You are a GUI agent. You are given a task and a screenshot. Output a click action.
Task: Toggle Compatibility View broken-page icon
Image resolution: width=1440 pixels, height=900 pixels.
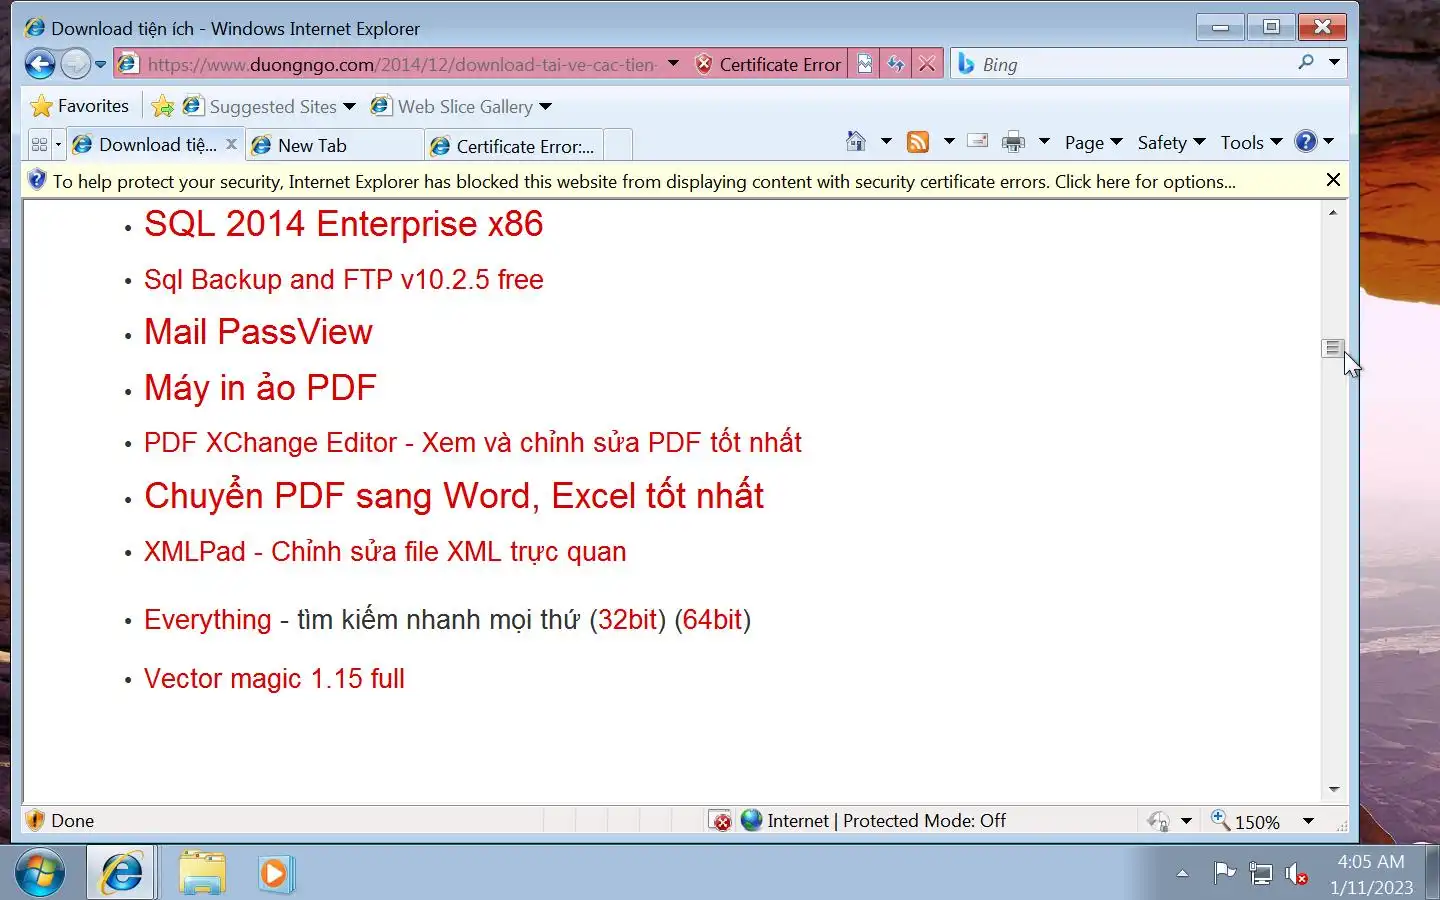pyautogui.click(x=864, y=65)
